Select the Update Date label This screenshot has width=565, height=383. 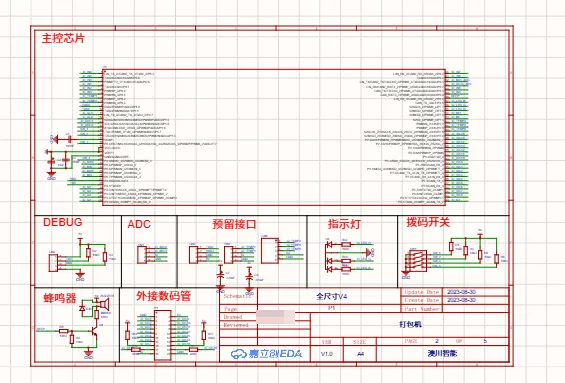click(422, 292)
